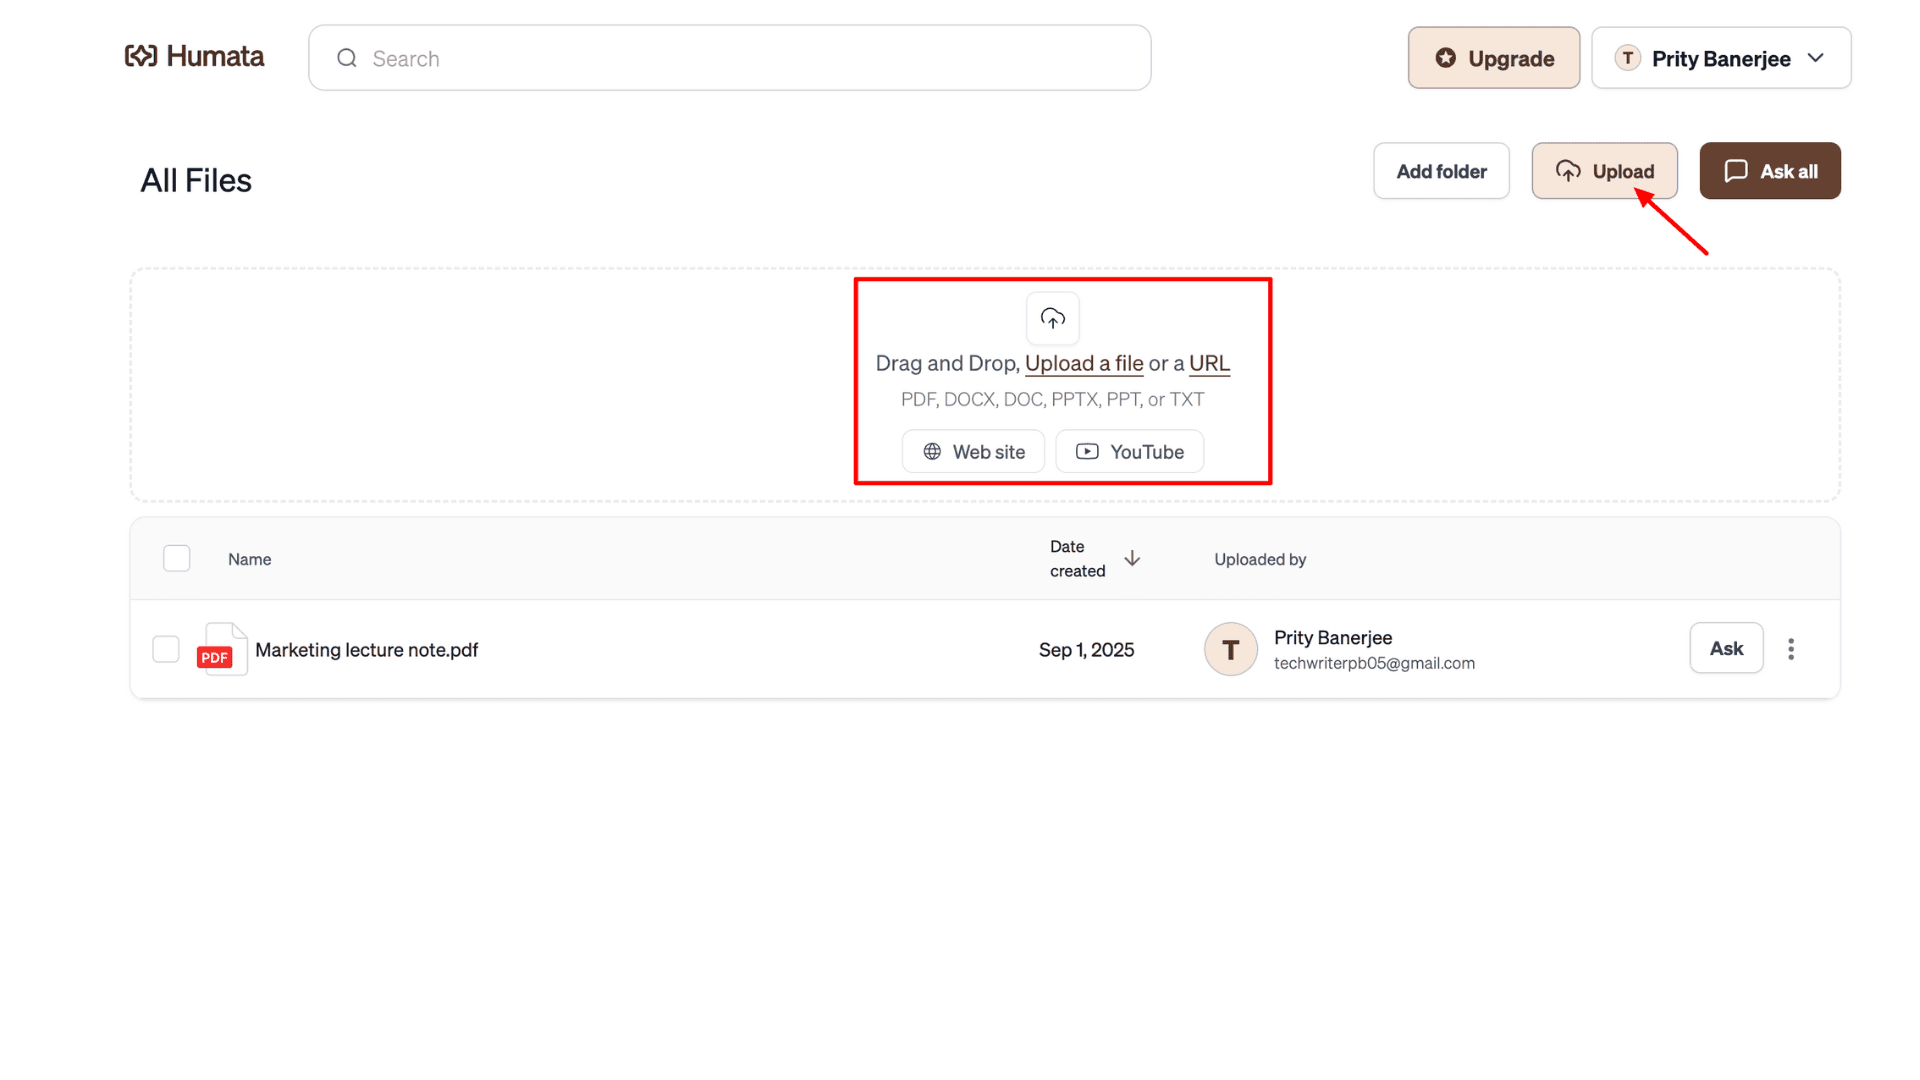
Task: Click the Add folder button
Action: (x=1440, y=171)
